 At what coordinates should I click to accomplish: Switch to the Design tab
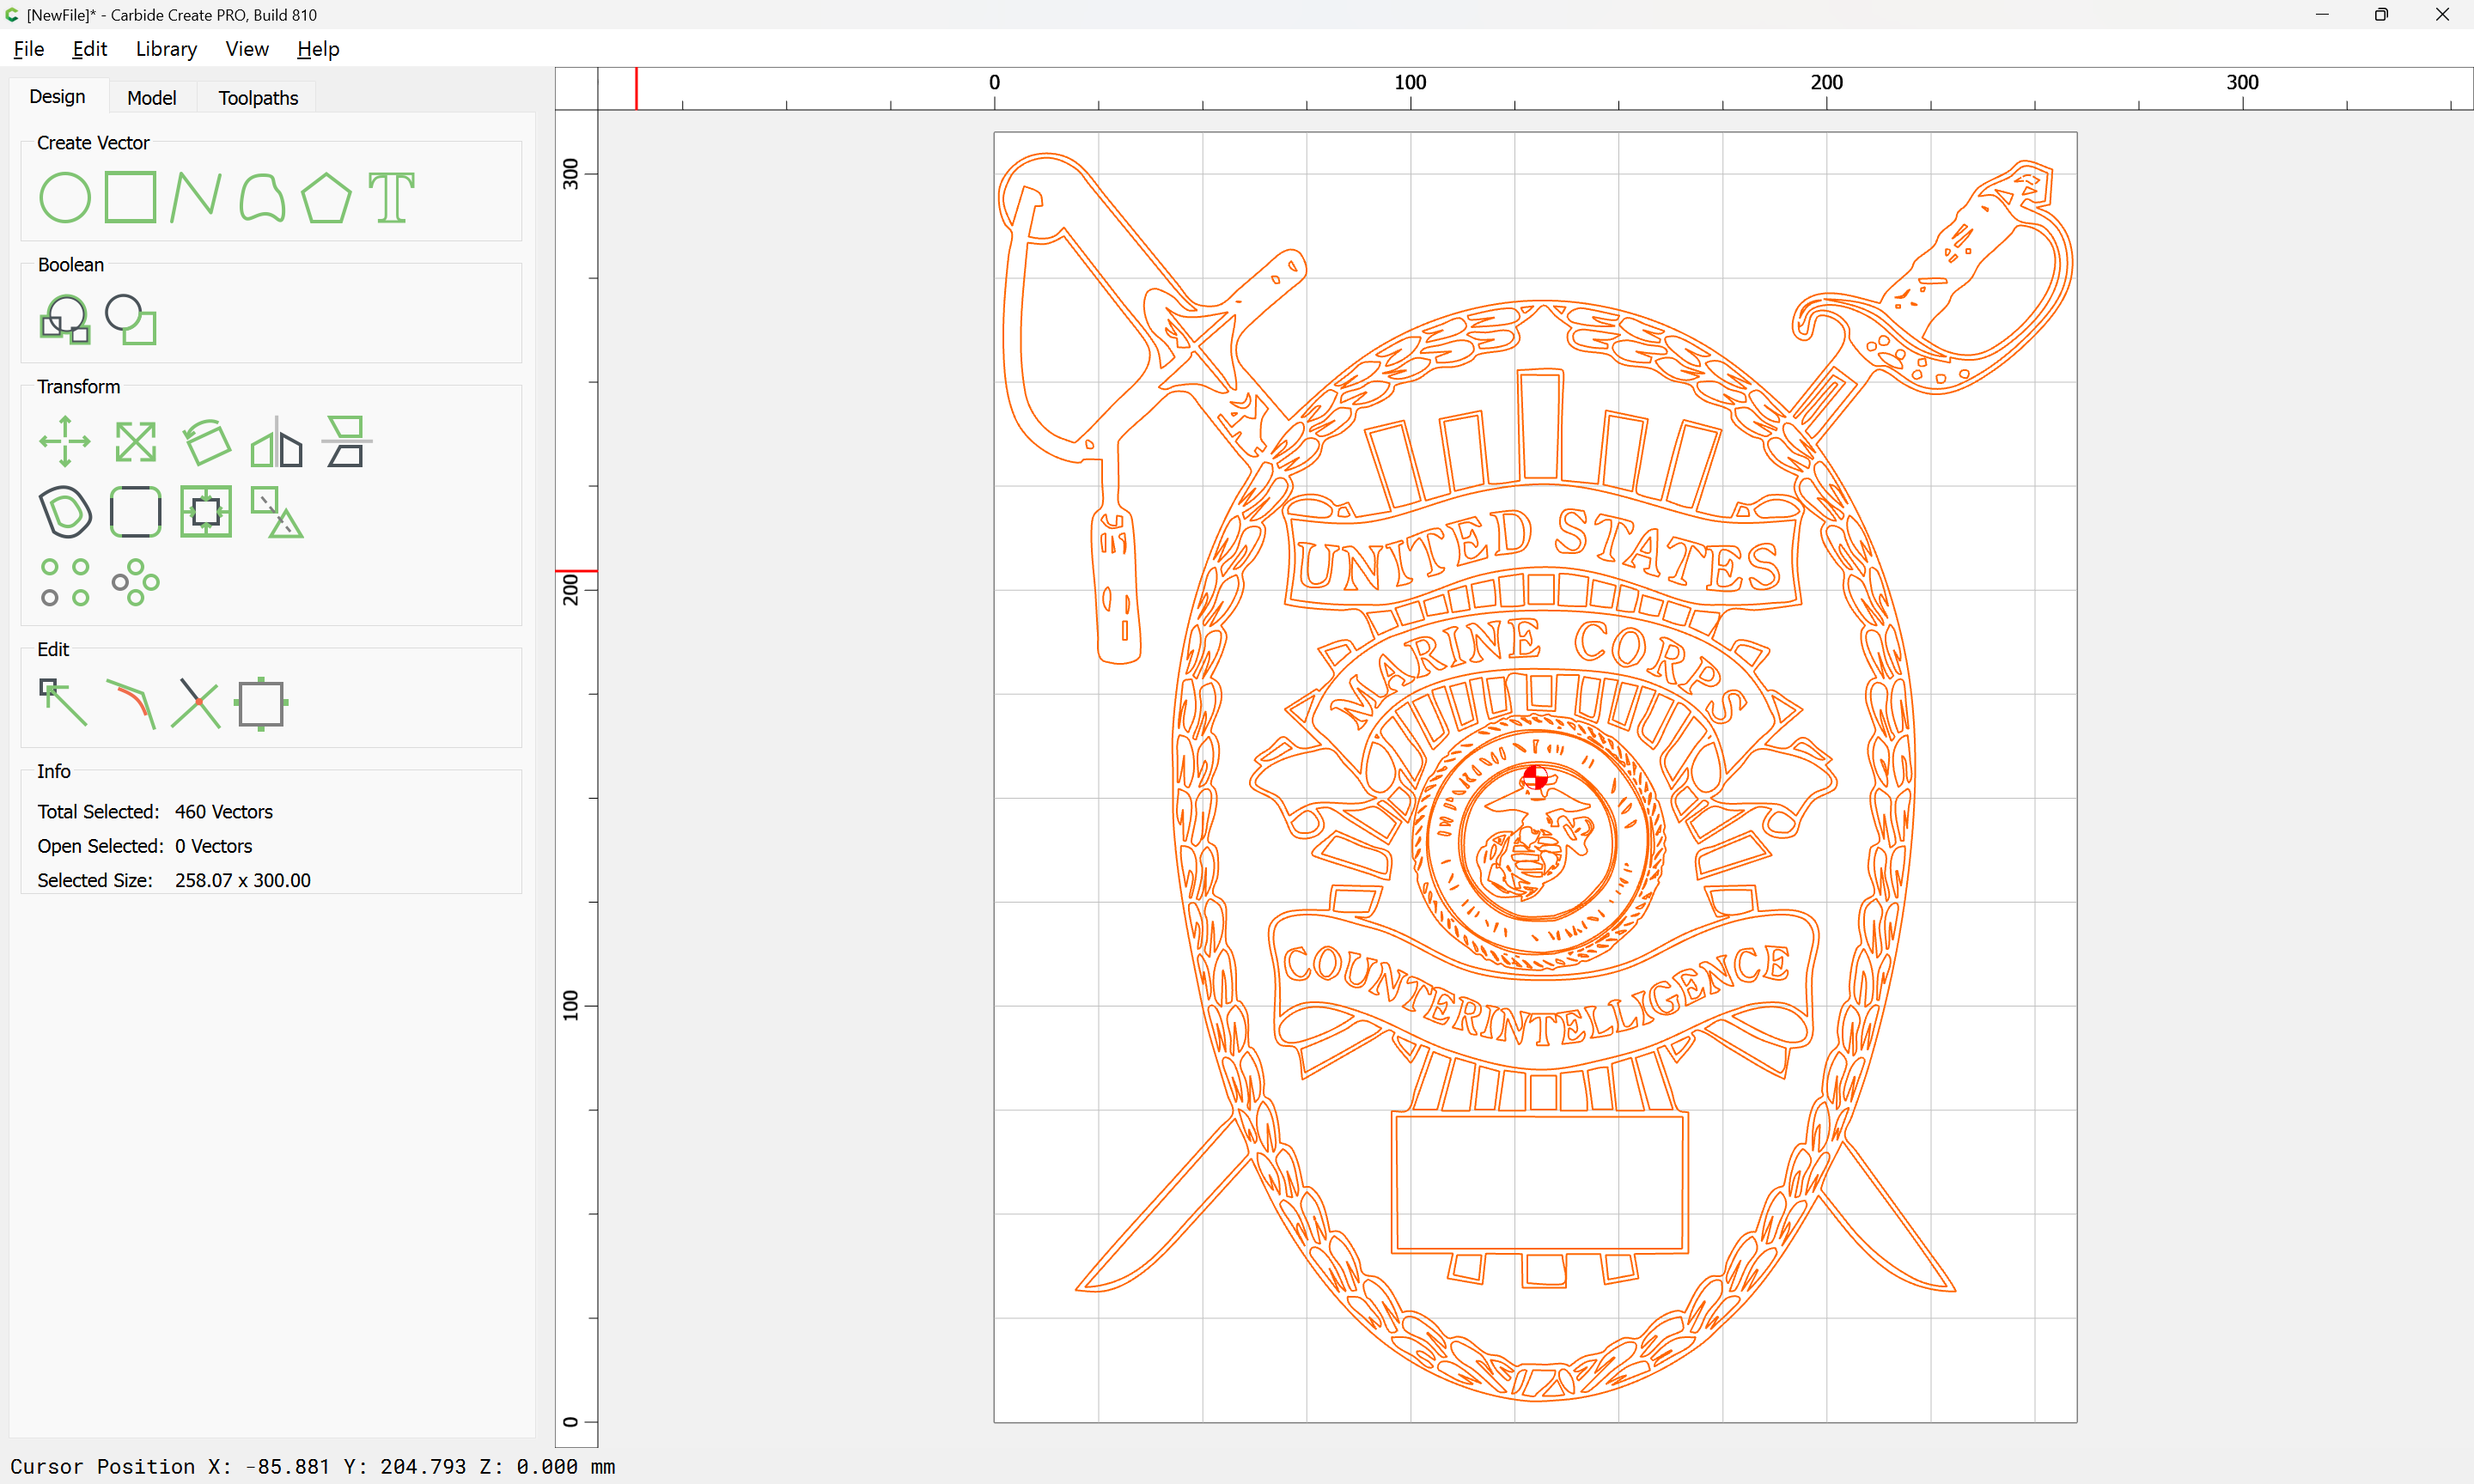point(57,97)
